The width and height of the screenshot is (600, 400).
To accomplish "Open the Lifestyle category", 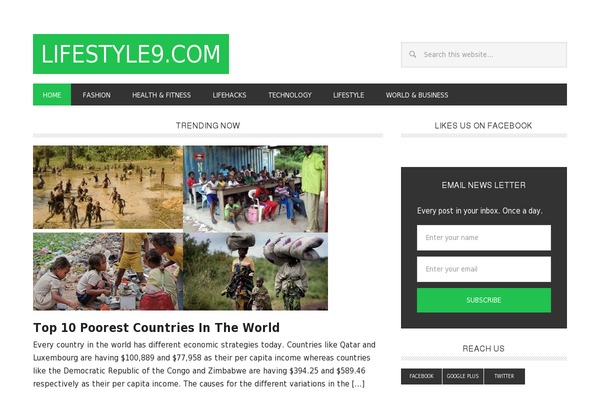I will pos(348,95).
